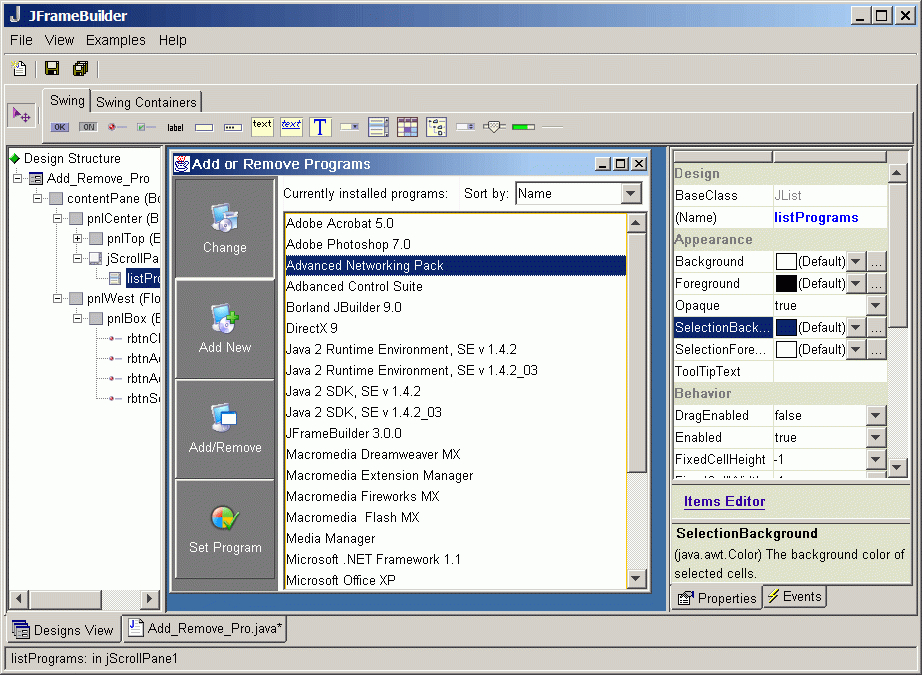This screenshot has width=922, height=675.
Task: Switch to the Designs View tab
Action: pos(64,630)
